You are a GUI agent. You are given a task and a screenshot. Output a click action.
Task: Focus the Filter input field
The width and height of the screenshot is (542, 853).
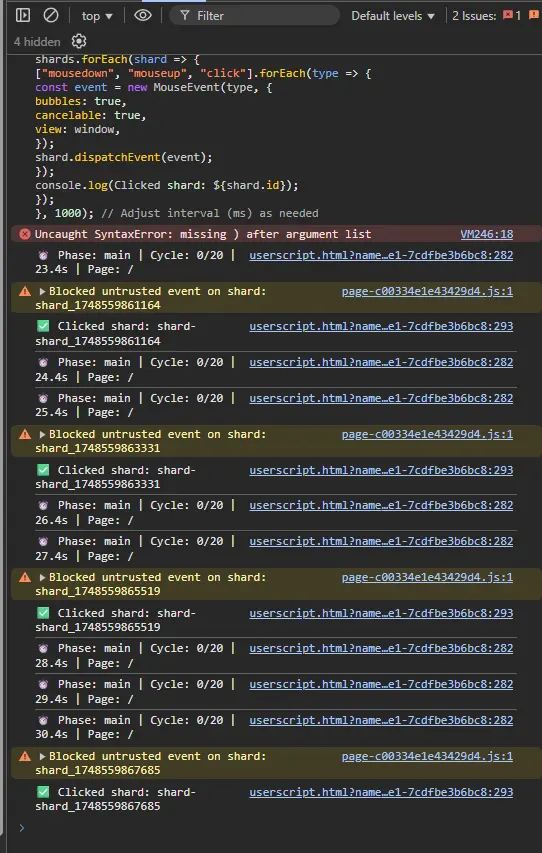tap(255, 16)
